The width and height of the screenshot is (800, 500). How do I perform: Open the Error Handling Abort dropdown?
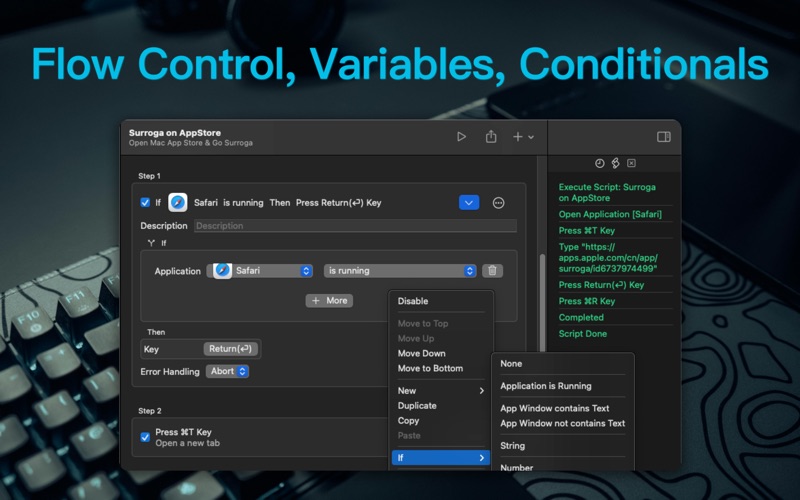[228, 371]
